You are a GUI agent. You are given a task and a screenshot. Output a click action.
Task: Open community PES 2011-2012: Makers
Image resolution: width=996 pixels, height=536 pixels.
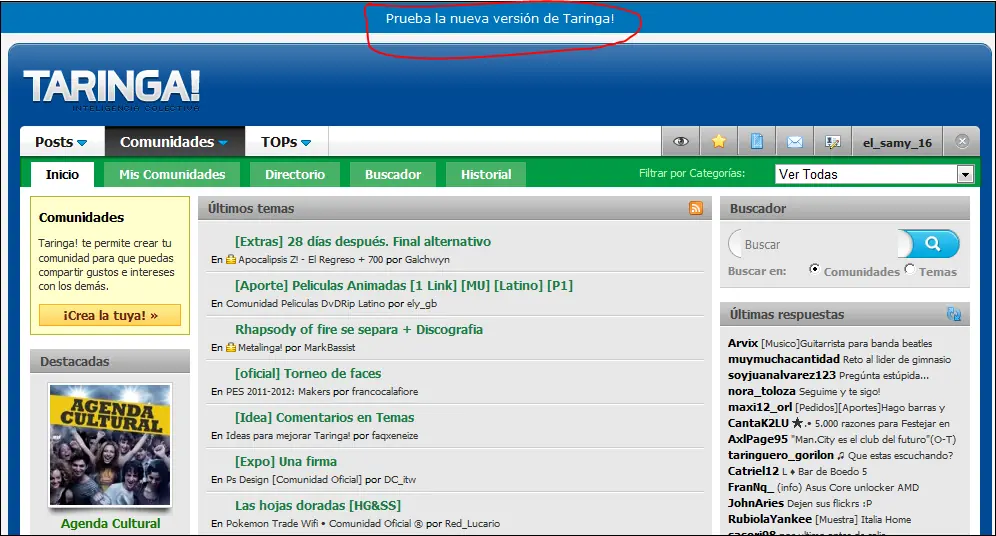pos(278,391)
